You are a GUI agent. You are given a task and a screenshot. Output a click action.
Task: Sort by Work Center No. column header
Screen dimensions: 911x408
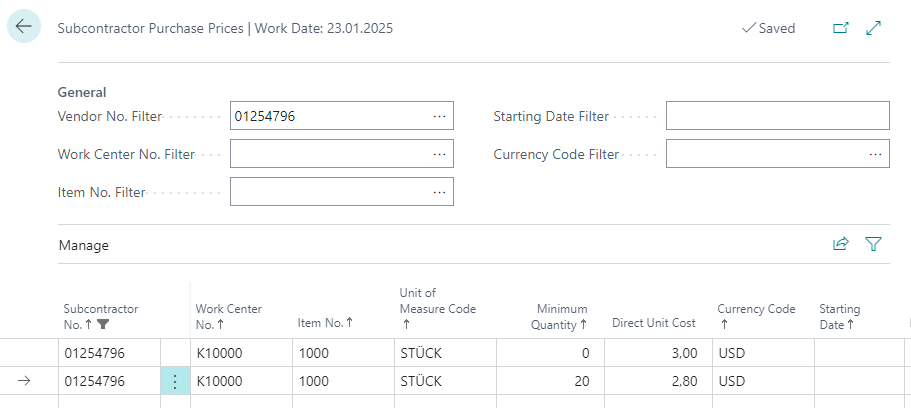[x=228, y=316]
